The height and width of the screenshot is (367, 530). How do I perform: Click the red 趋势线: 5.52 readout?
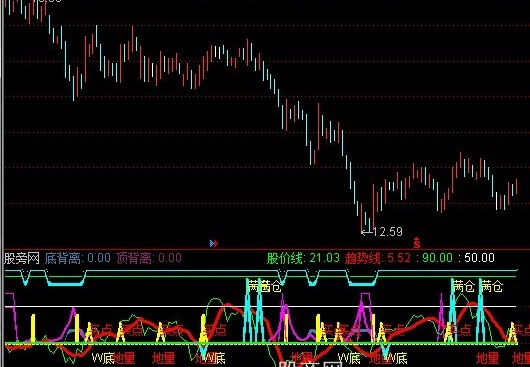(378, 258)
